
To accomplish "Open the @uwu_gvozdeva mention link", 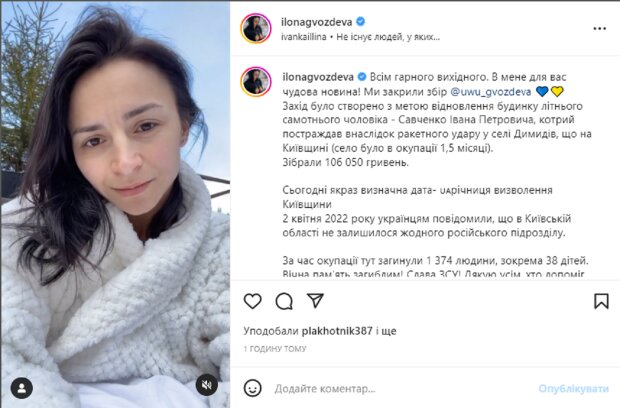I will point(490,92).
